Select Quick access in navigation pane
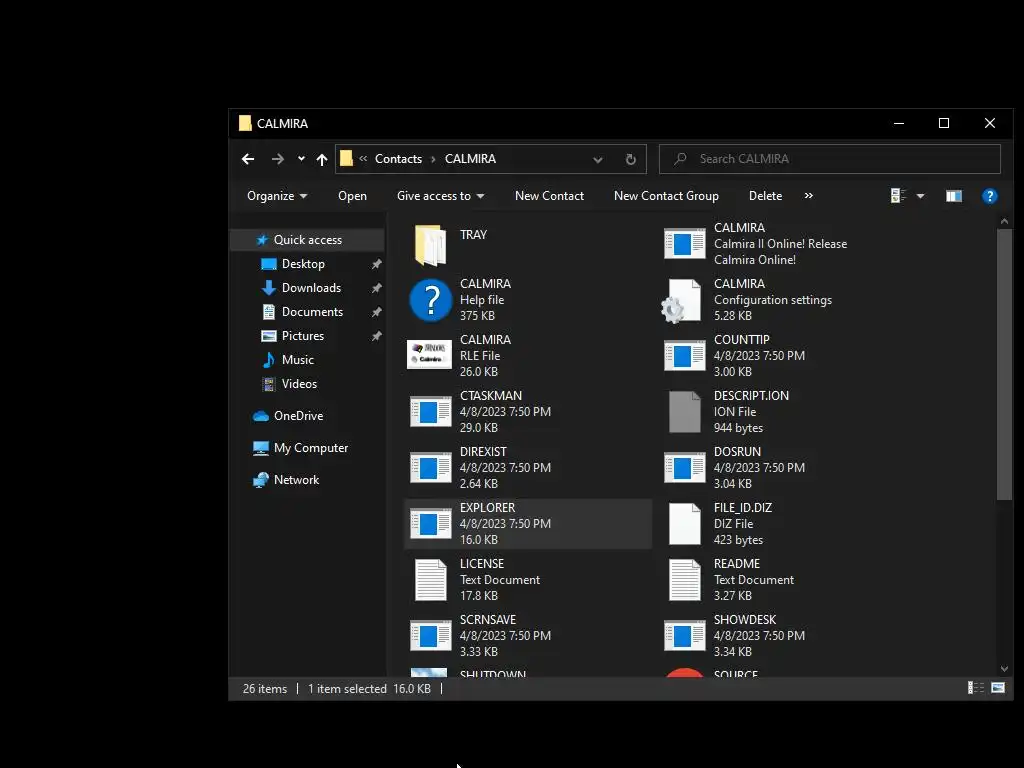The height and width of the screenshot is (768, 1024). click(308, 240)
